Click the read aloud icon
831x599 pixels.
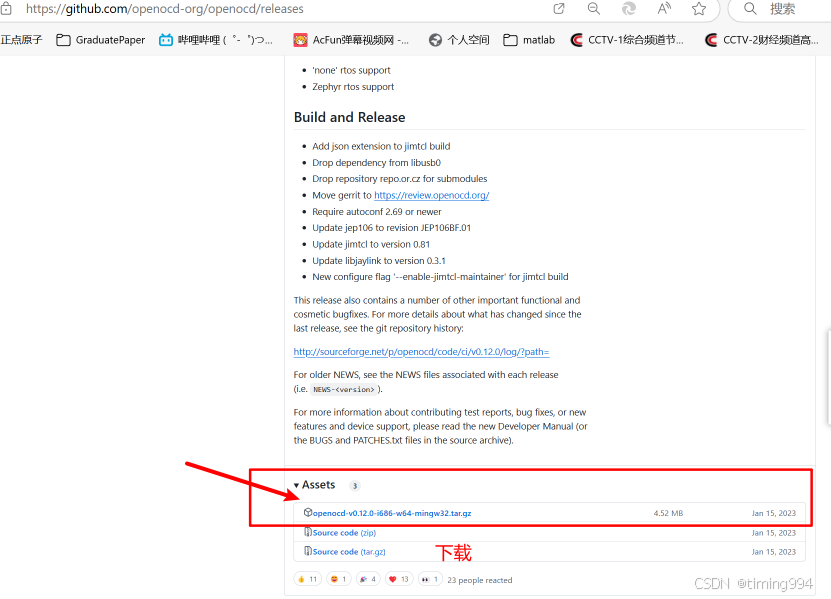[664, 8]
